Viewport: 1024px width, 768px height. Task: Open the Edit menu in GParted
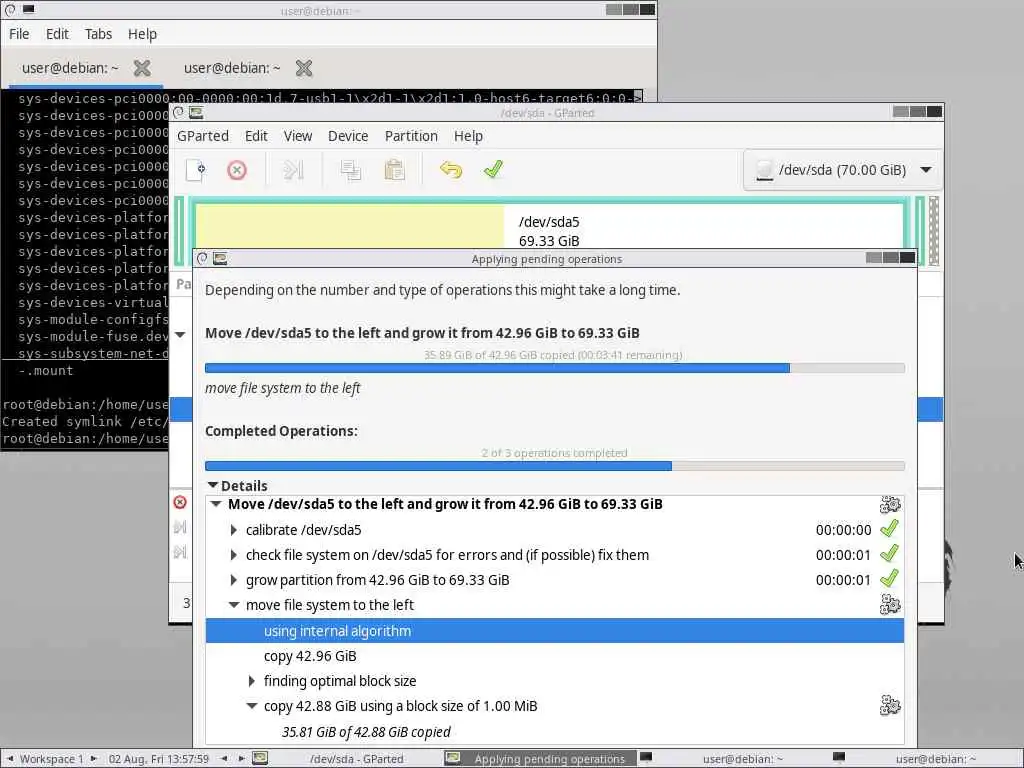256,136
